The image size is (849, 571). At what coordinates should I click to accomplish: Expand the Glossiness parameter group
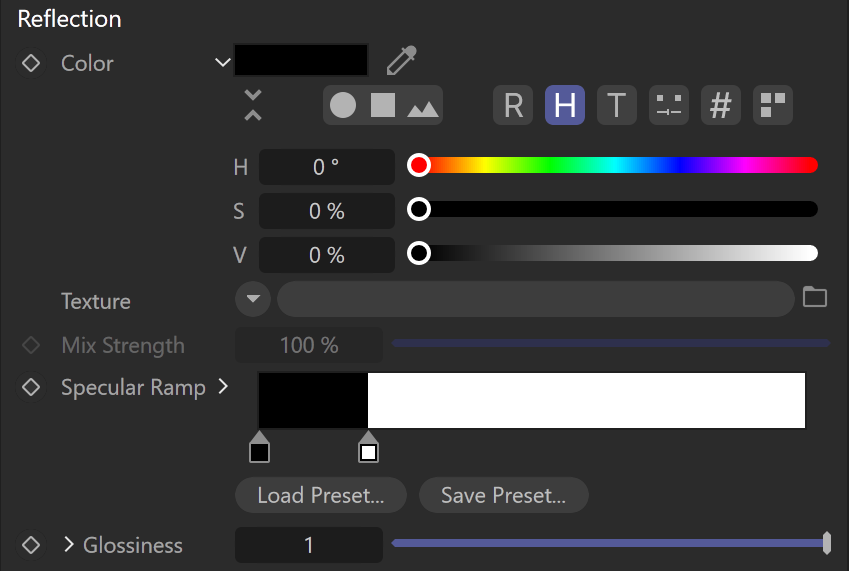click(x=69, y=544)
